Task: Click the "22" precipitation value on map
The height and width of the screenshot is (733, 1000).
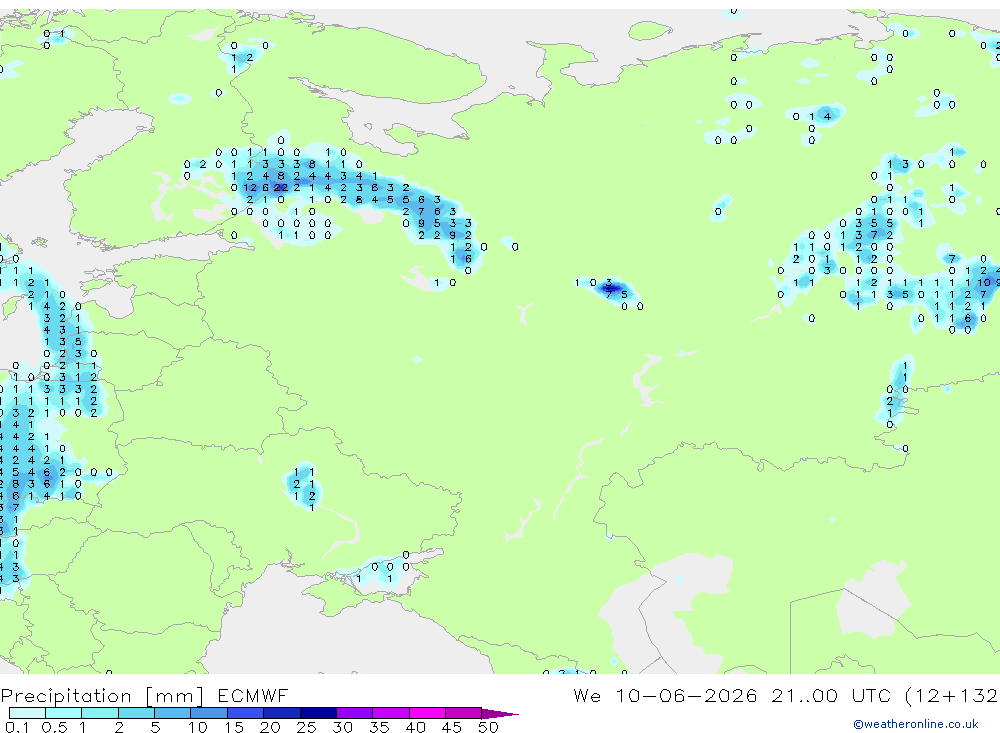Action: (x=281, y=188)
